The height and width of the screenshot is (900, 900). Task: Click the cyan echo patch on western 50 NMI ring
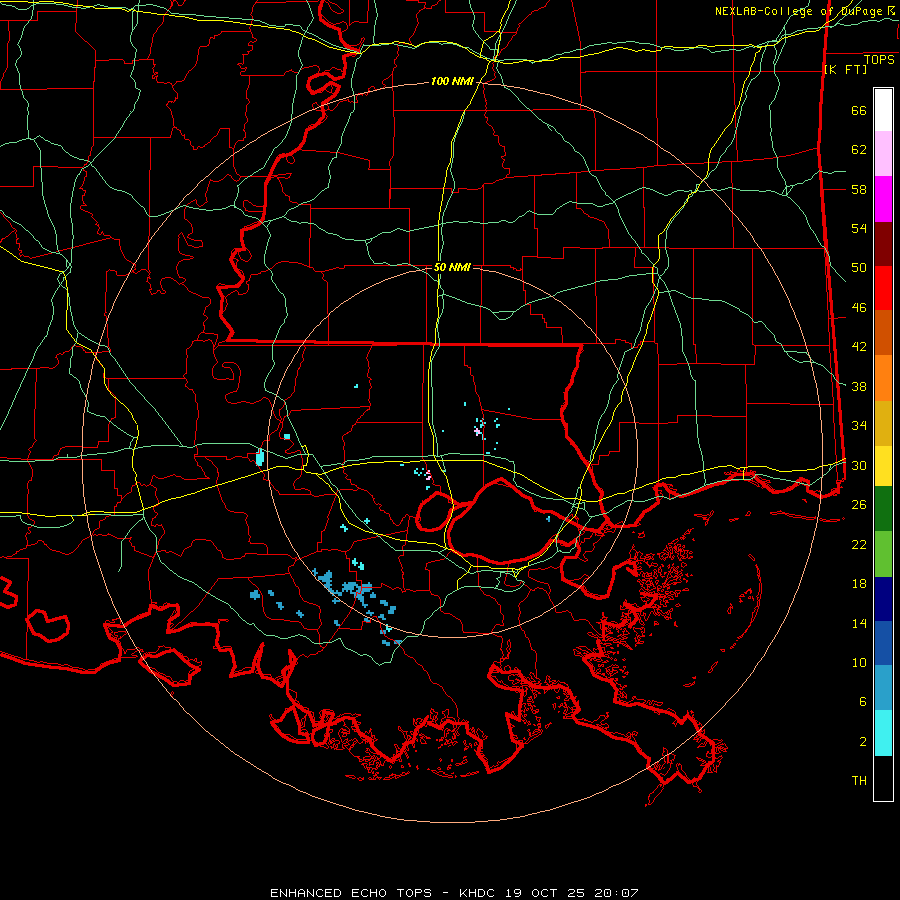coord(259,457)
